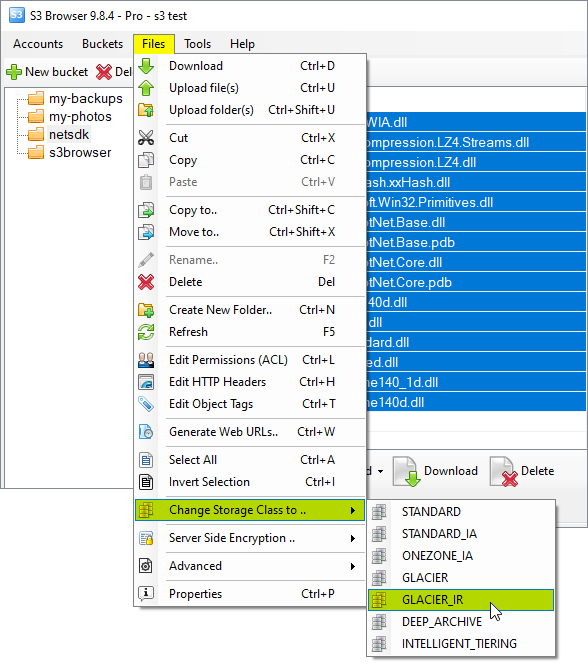Choose Copy to.. menu entry
This screenshot has width=588, height=666.
click(x=250, y=210)
